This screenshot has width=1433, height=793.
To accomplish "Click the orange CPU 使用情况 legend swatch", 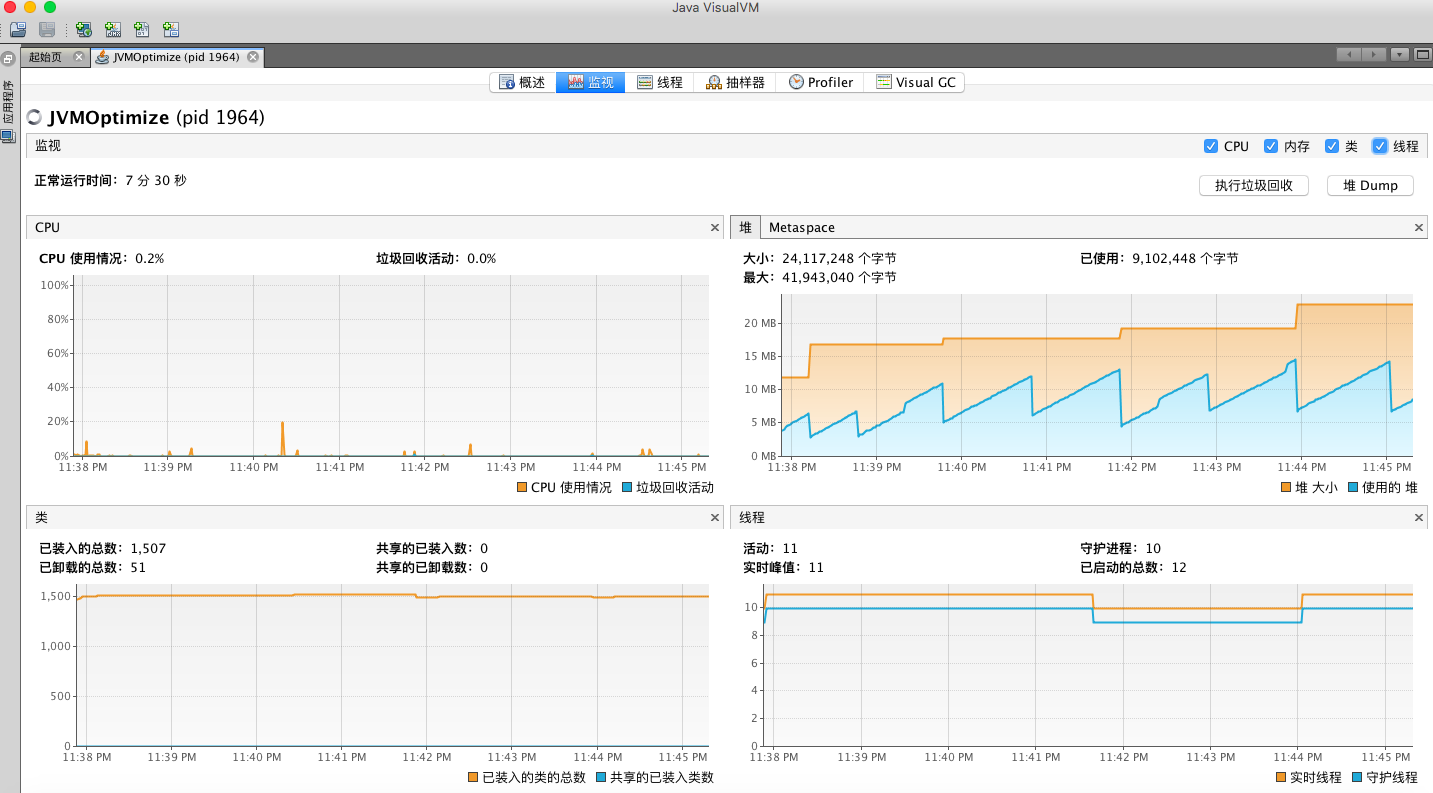I will [x=521, y=488].
